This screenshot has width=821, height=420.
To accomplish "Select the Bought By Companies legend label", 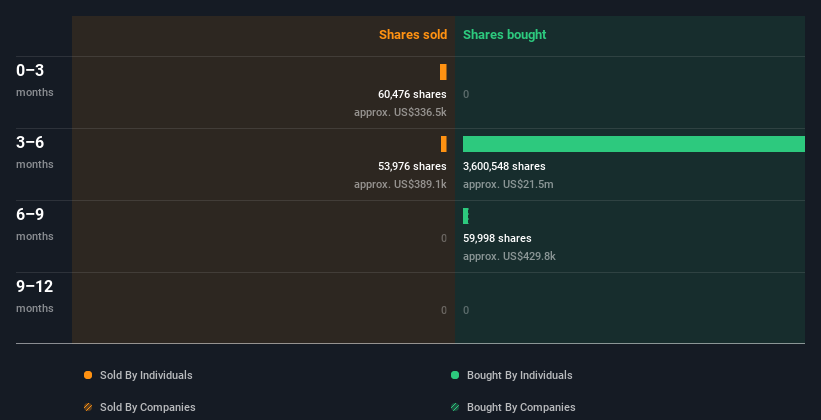I will 521,407.
